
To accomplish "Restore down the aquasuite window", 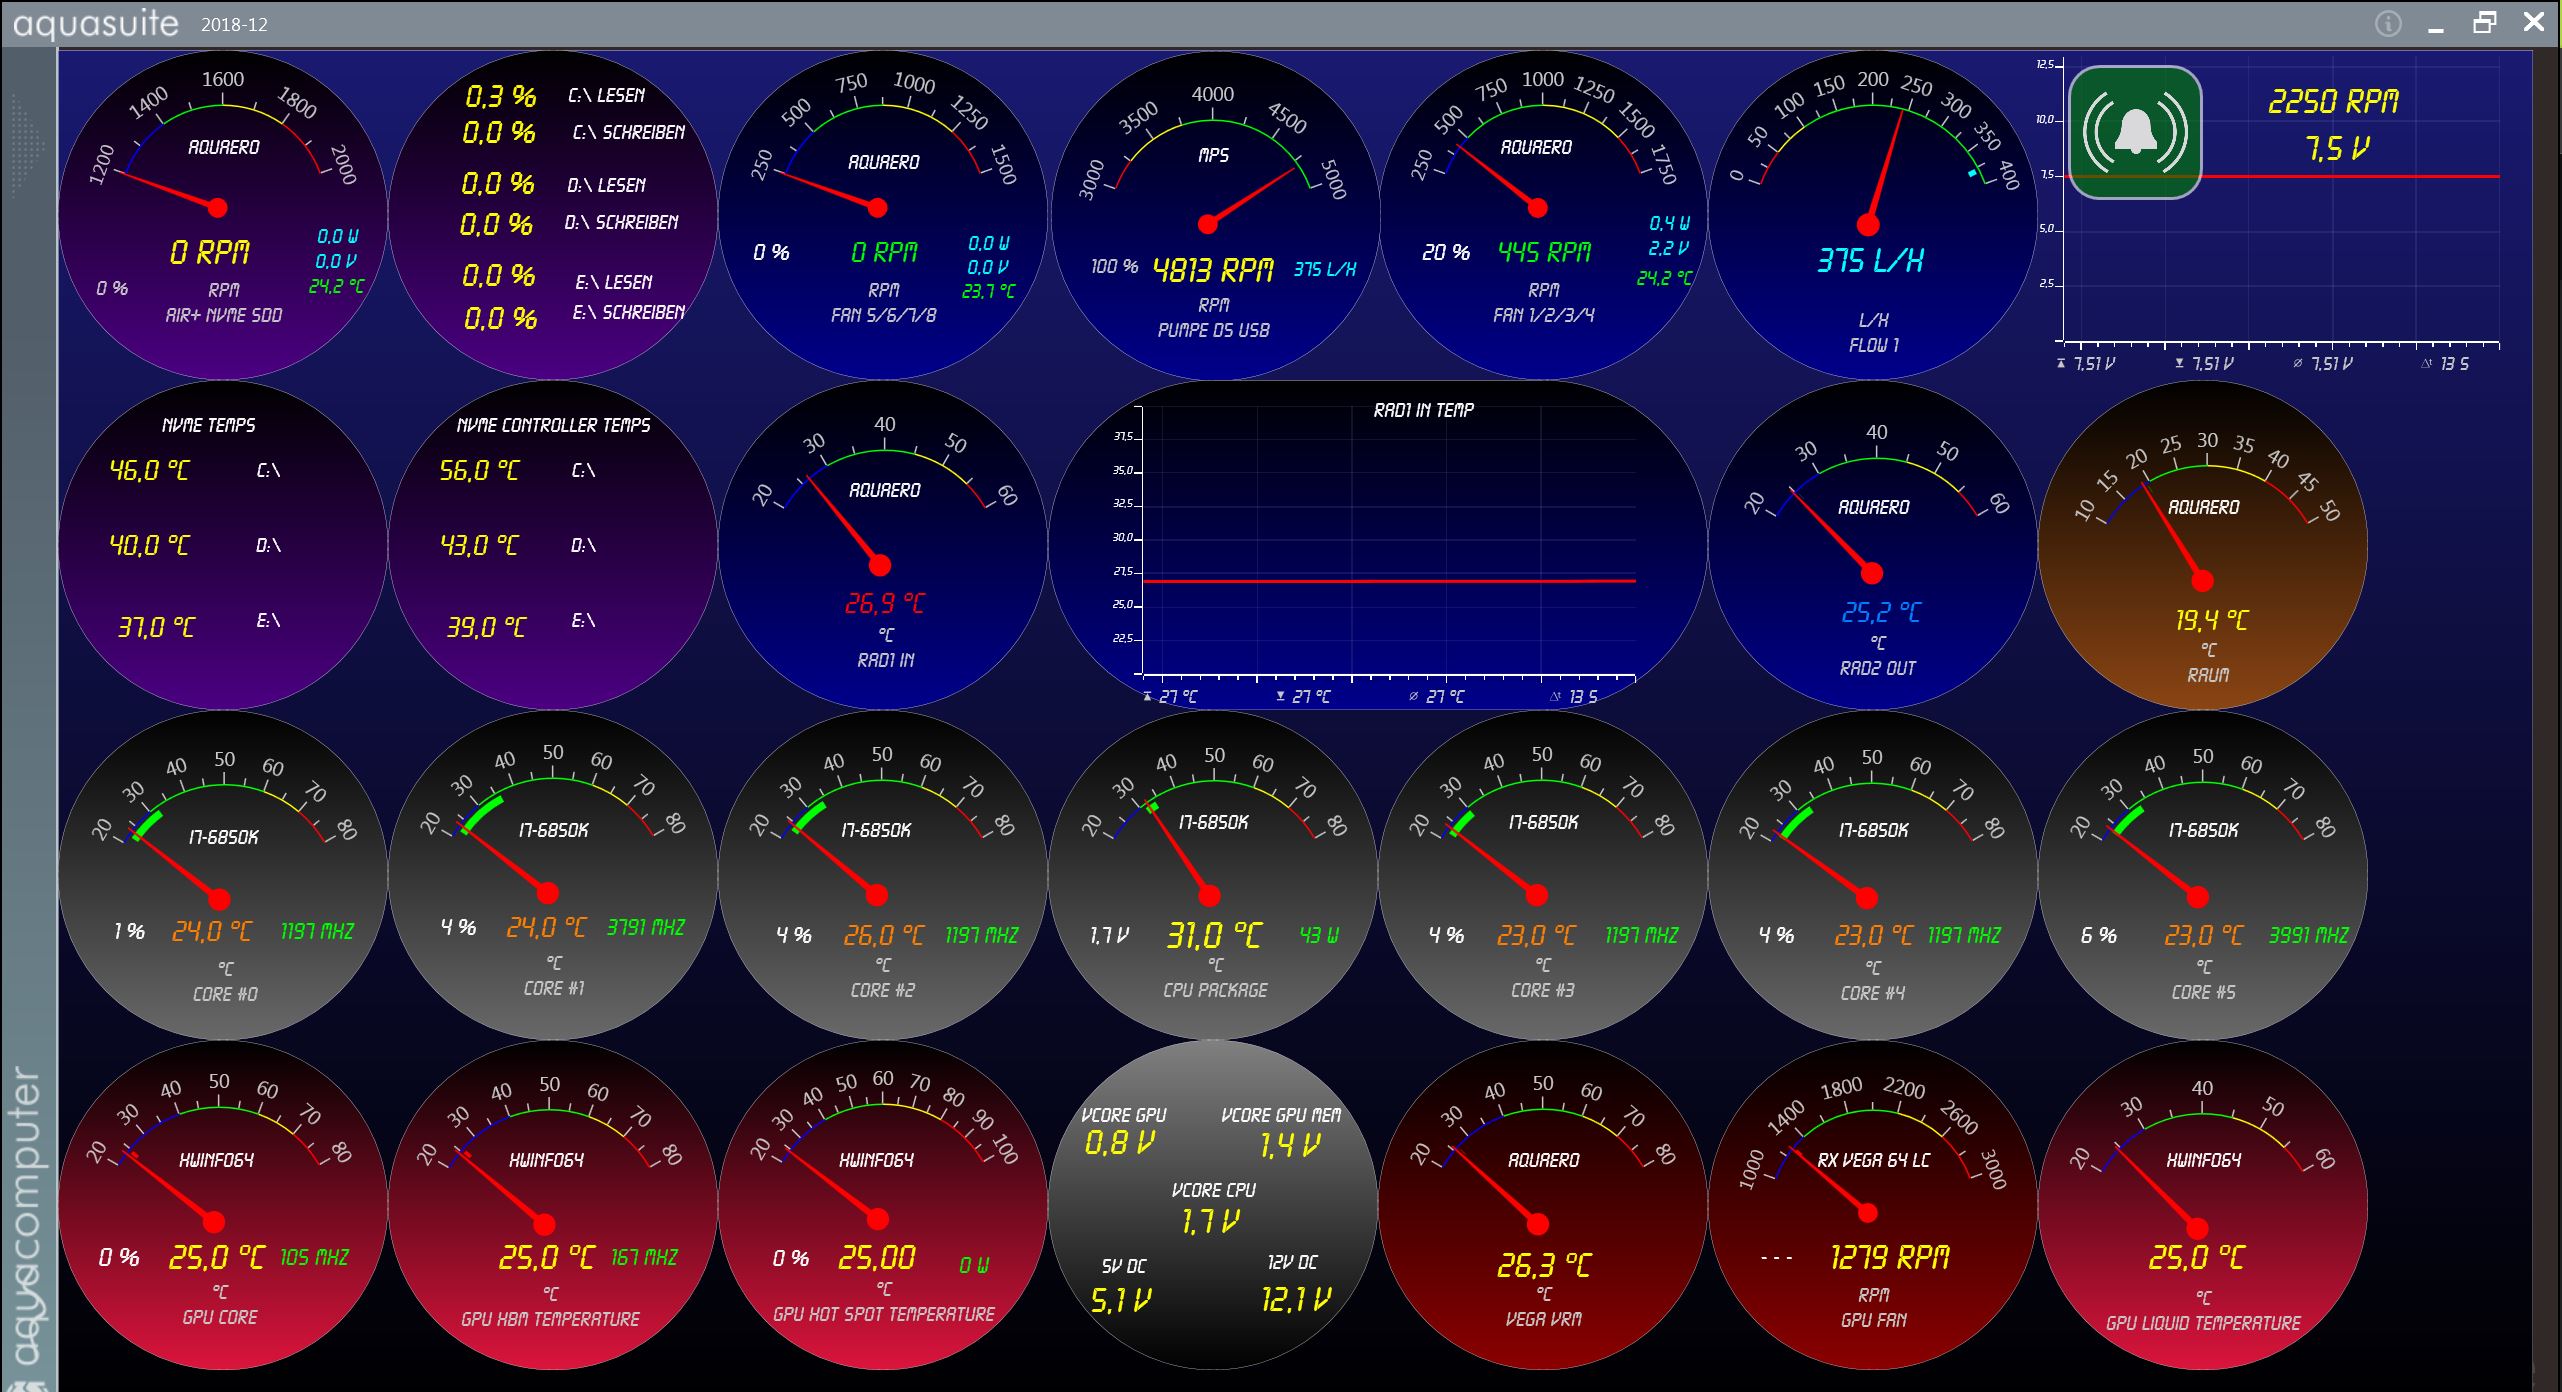I will (2485, 23).
